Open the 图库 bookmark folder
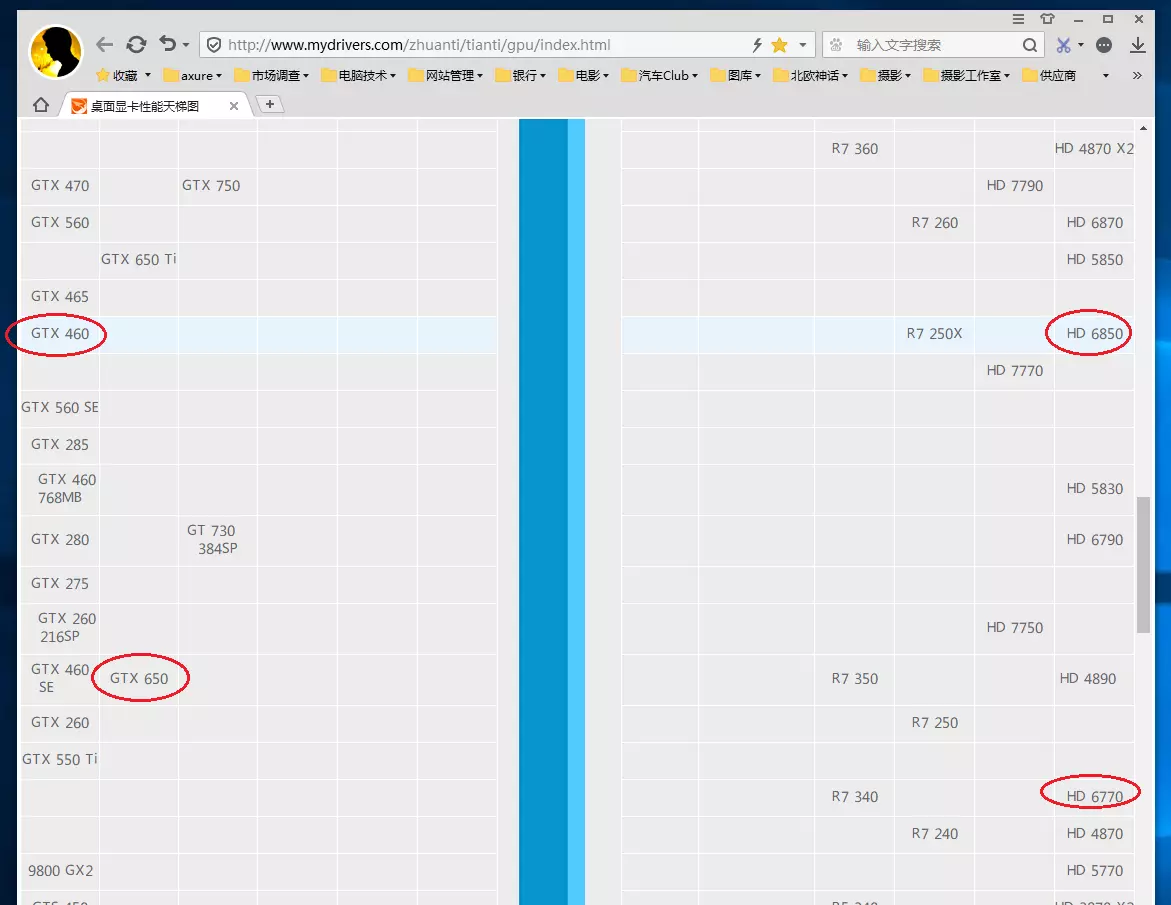Viewport: 1171px width, 905px height. [x=736, y=75]
